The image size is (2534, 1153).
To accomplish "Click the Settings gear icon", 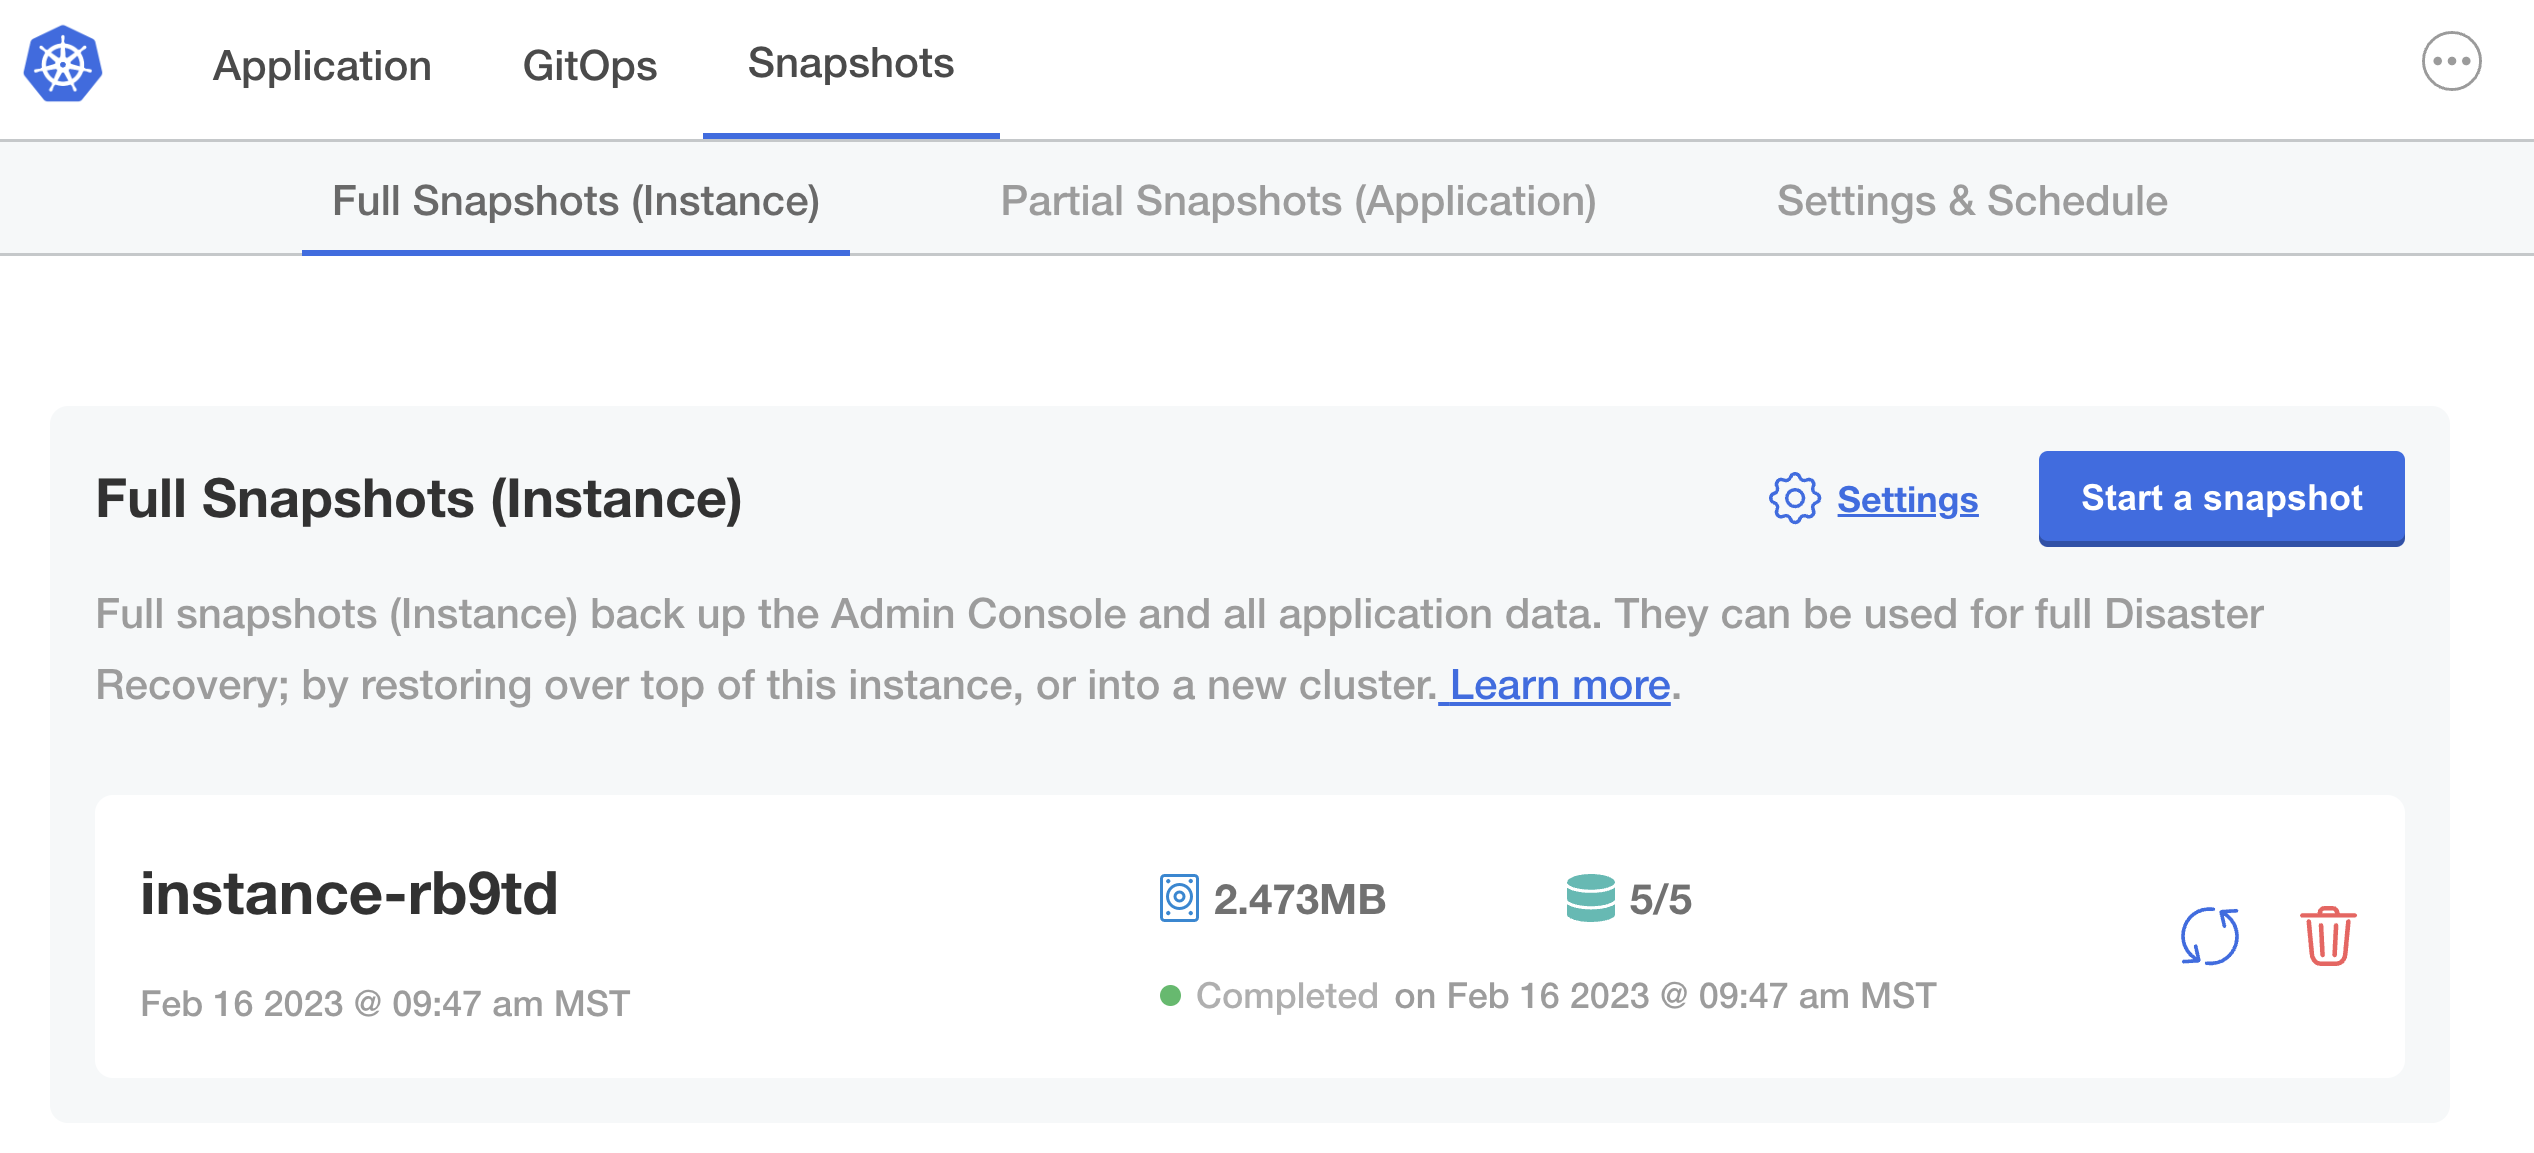I will click(x=1795, y=500).
